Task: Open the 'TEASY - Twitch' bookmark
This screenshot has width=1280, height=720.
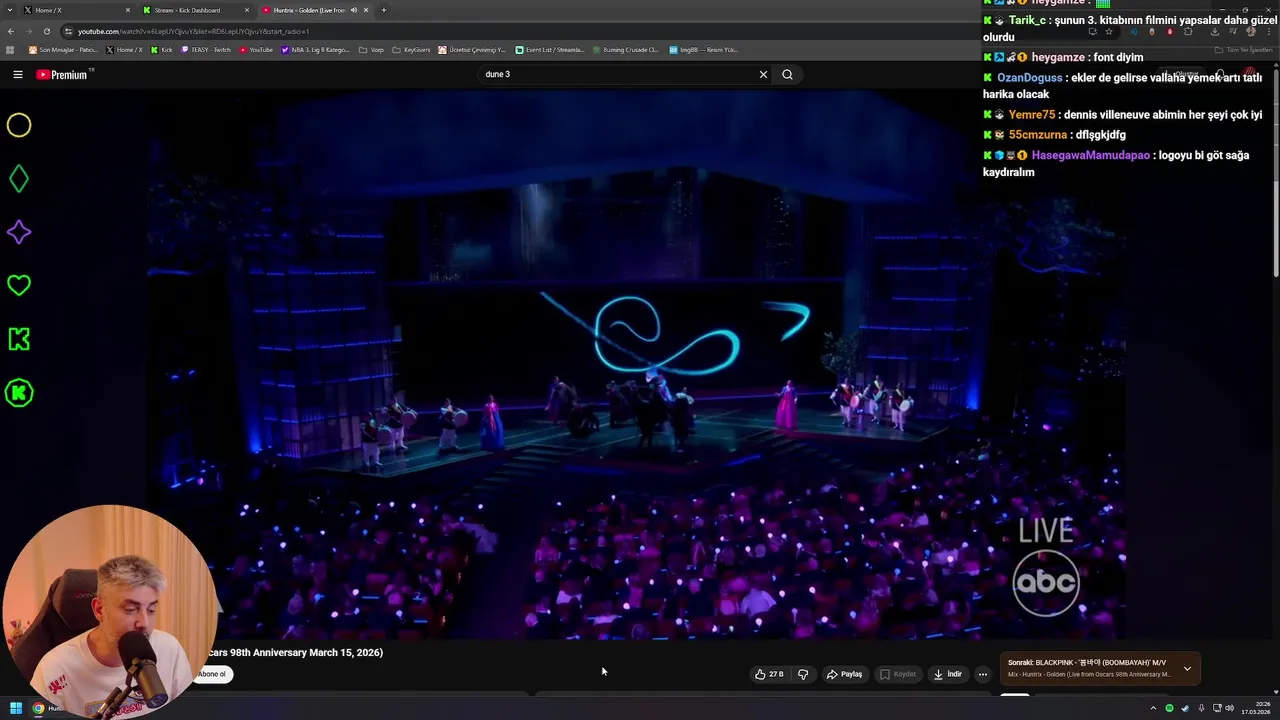Action: (206, 49)
